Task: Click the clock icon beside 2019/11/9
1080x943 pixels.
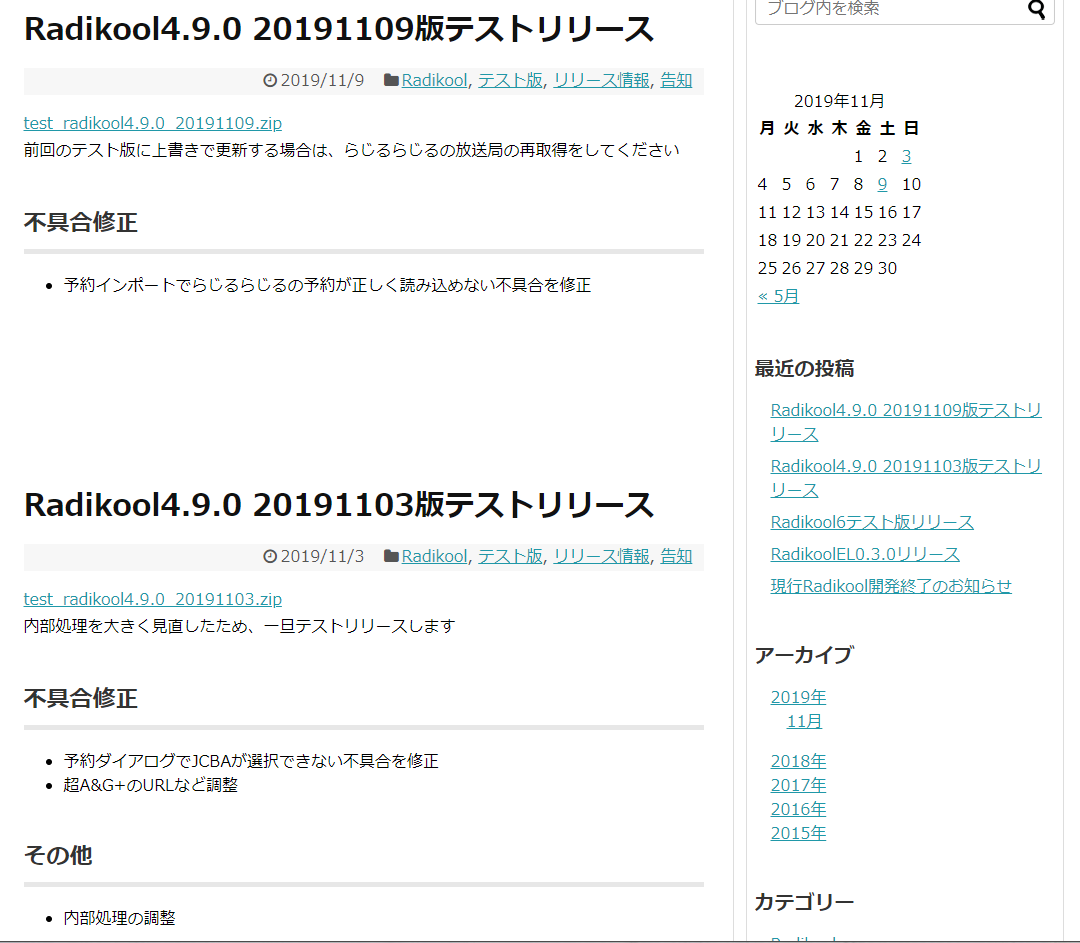Action: (270, 81)
